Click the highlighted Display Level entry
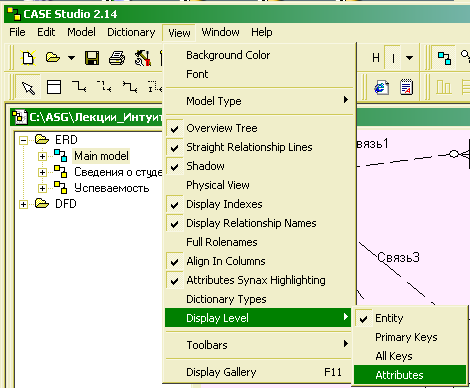 [x=259, y=318]
